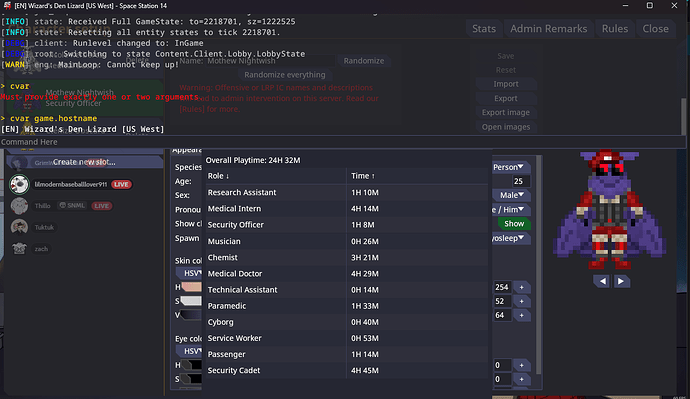Select Technical Assistant row
The width and height of the screenshot is (690, 399).
point(347,289)
